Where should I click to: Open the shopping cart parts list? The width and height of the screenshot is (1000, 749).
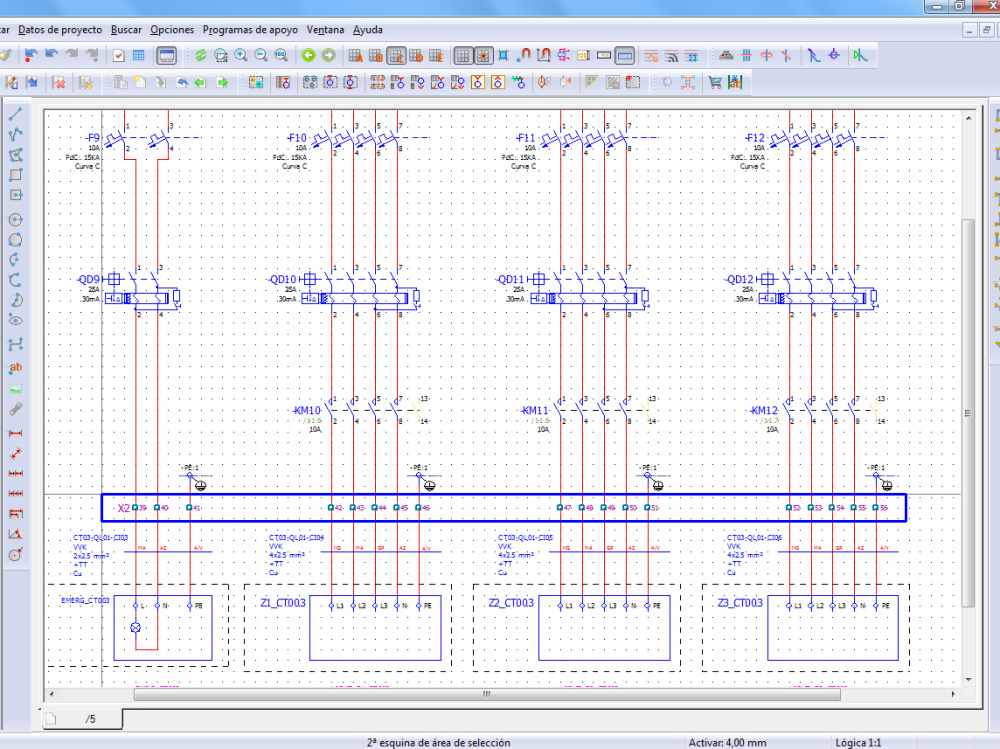point(714,82)
